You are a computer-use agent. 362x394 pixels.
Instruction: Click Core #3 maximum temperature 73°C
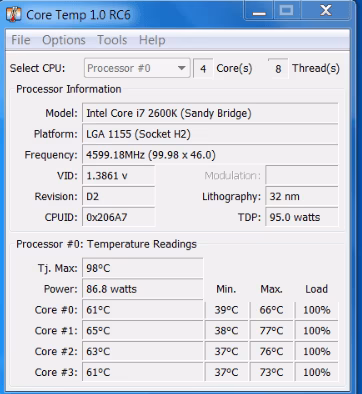click(x=271, y=372)
